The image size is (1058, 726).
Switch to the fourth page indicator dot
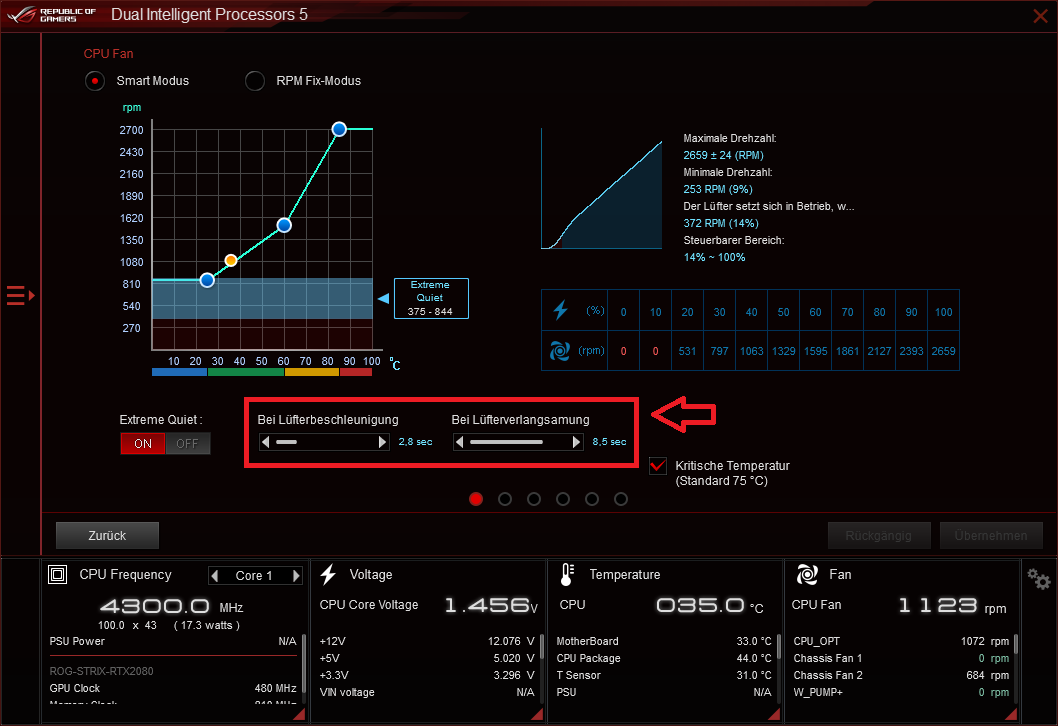pos(563,499)
